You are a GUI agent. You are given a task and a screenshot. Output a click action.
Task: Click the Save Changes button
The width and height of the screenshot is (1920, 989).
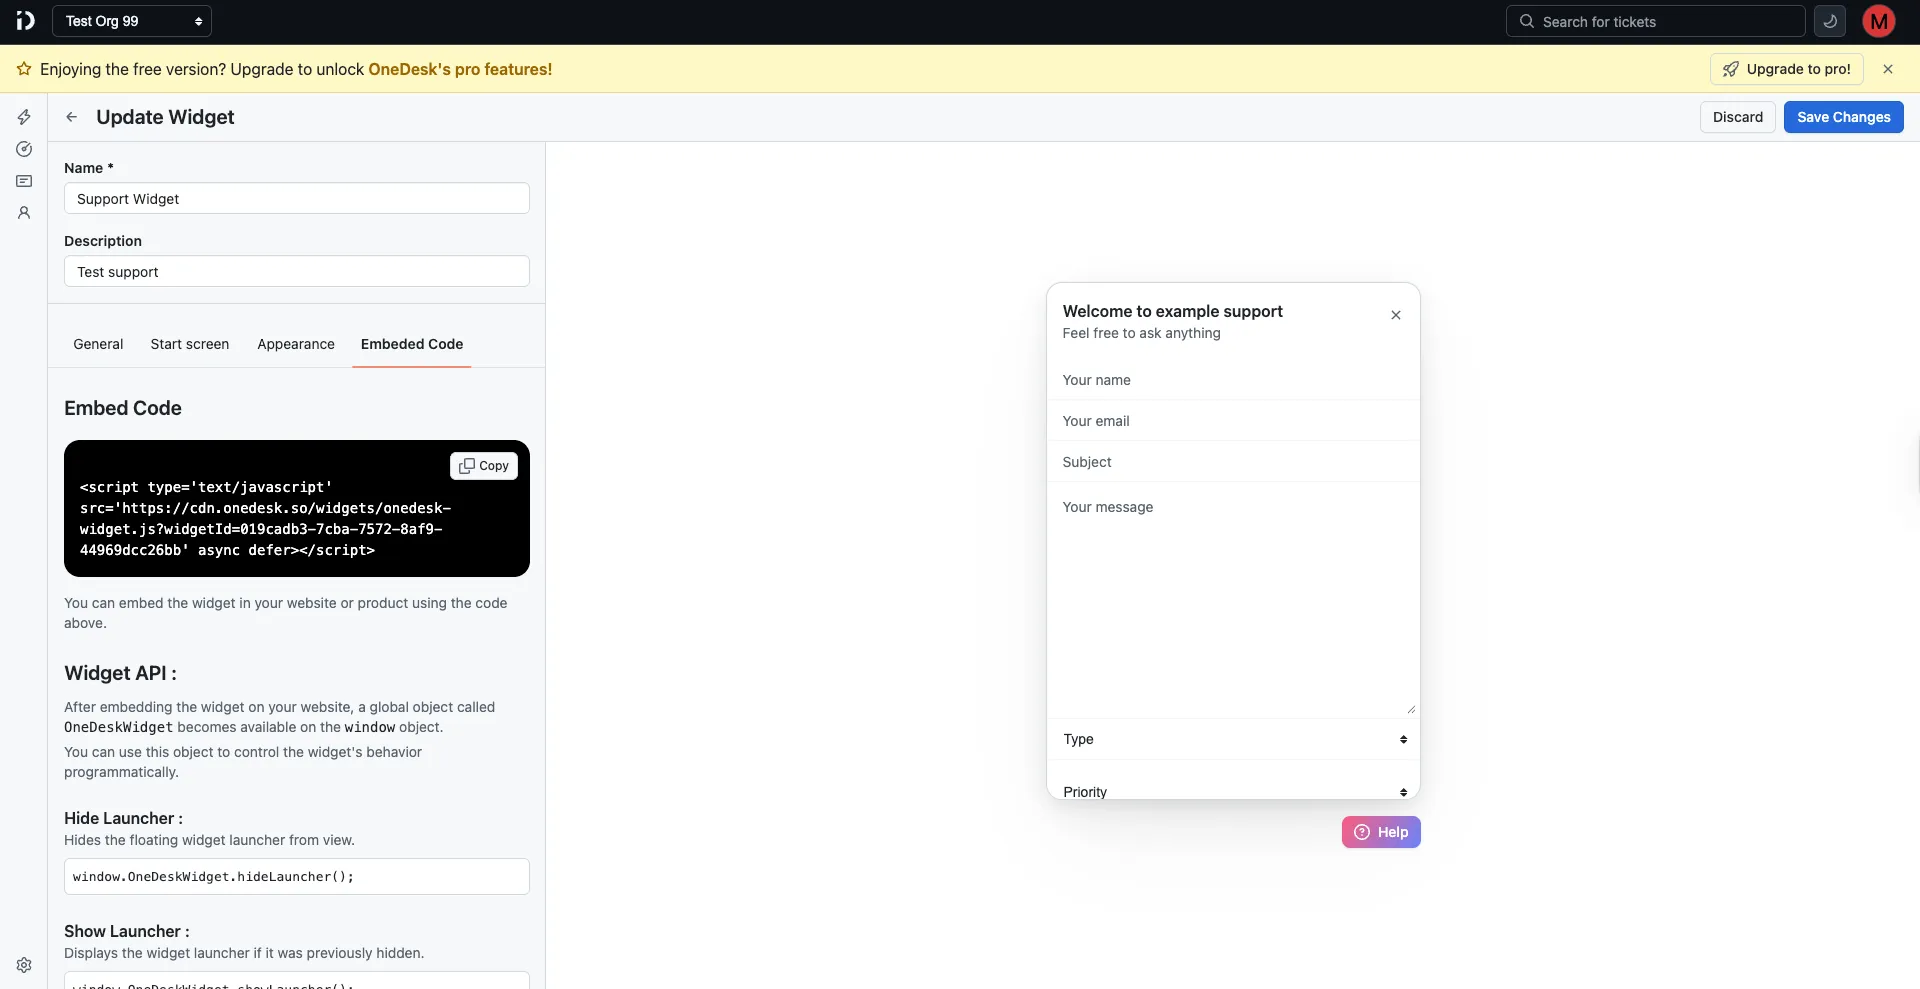click(x=1843, y=117)
